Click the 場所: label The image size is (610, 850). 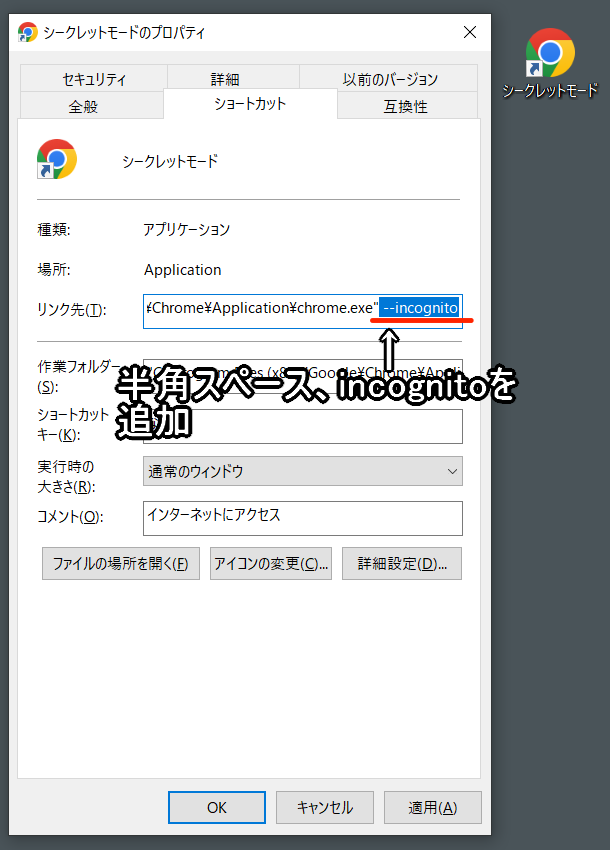pyautogui.click(x=54, y=269)
